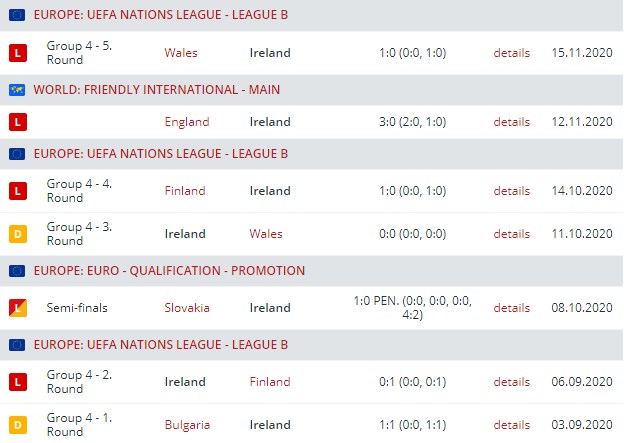Image resolution: width=624 pixels, height=443 pixels.
Task: Open the Bulgaria team link
Action: (x=187, y=425)
